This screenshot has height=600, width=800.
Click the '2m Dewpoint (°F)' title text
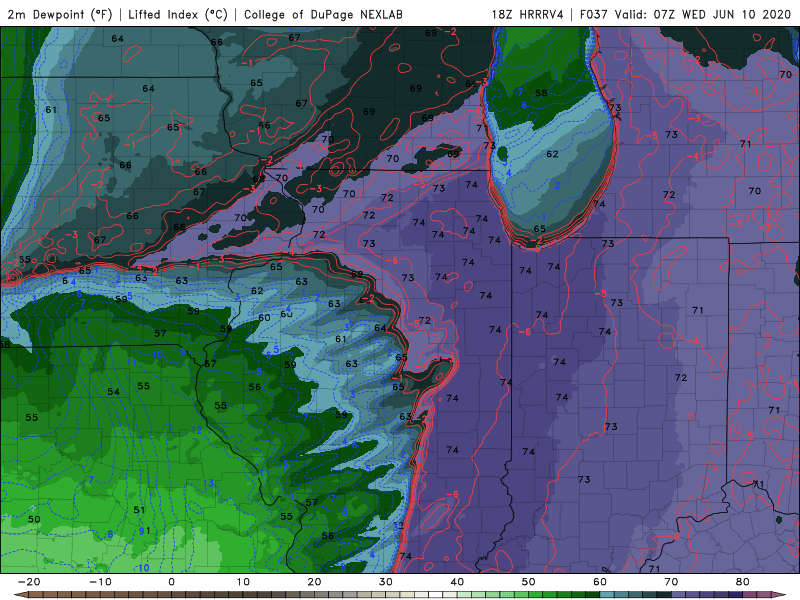coord(60,14)
